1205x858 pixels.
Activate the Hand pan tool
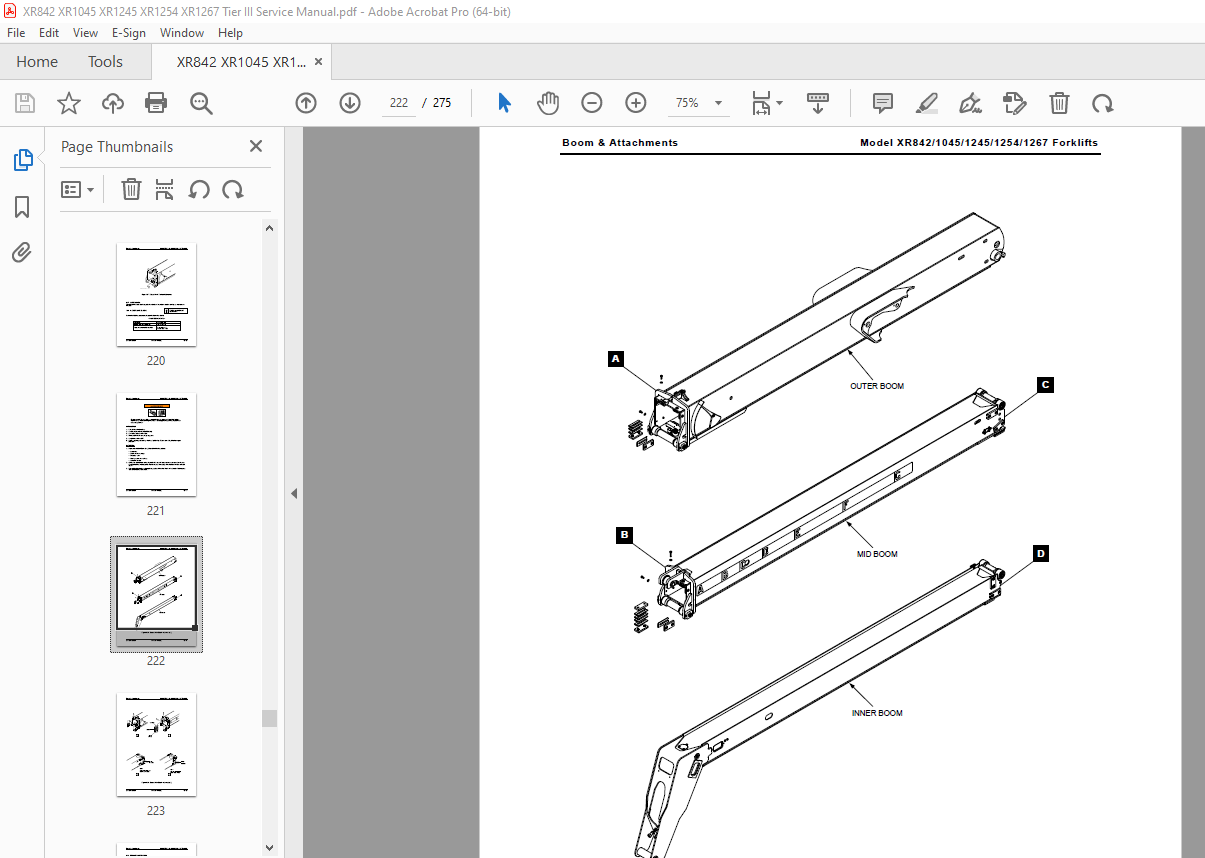[x=548, y=103]
